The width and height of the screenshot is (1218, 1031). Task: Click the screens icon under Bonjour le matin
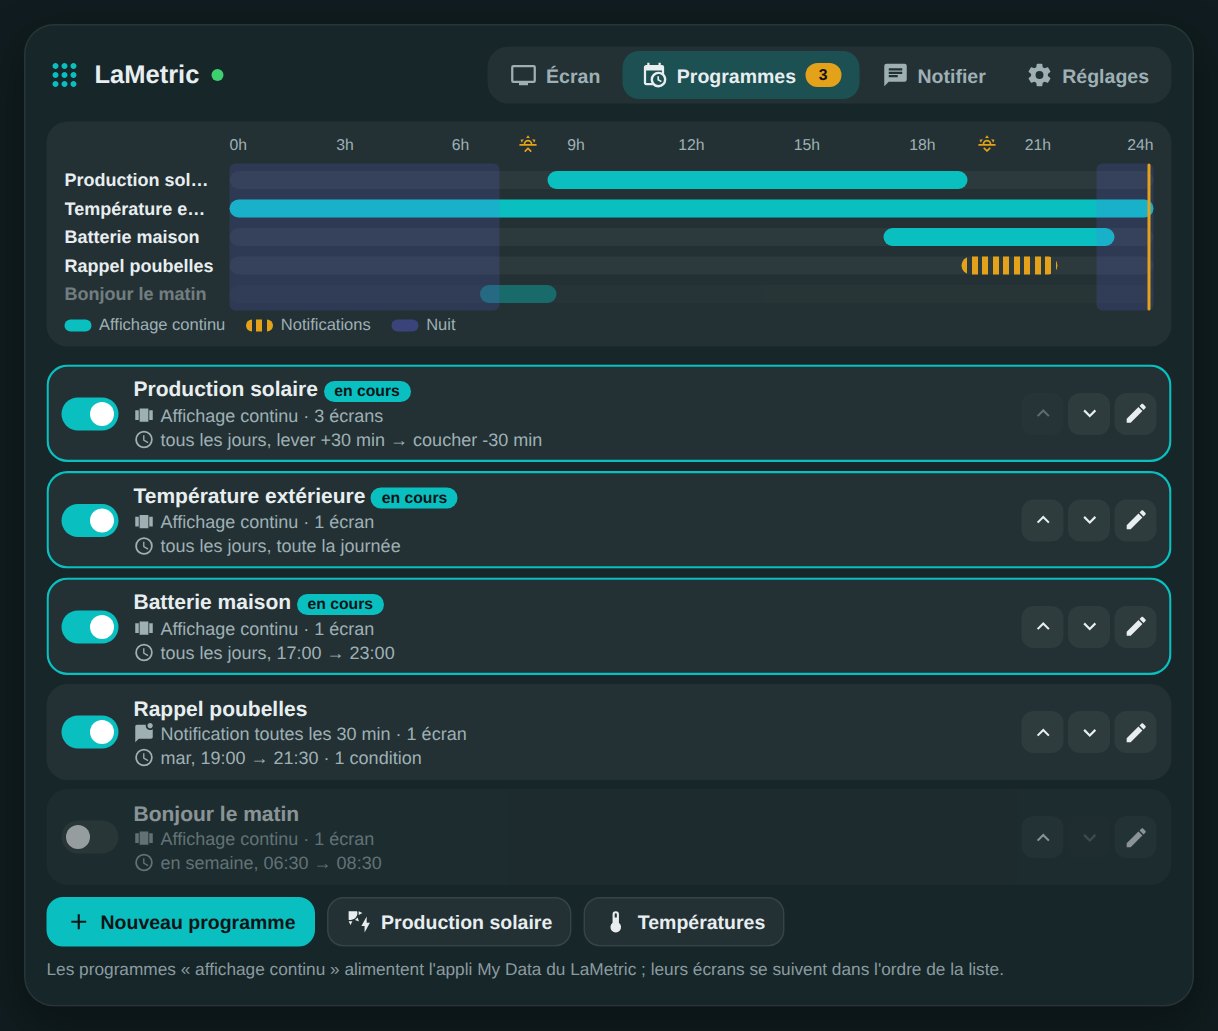coord(144,839)
